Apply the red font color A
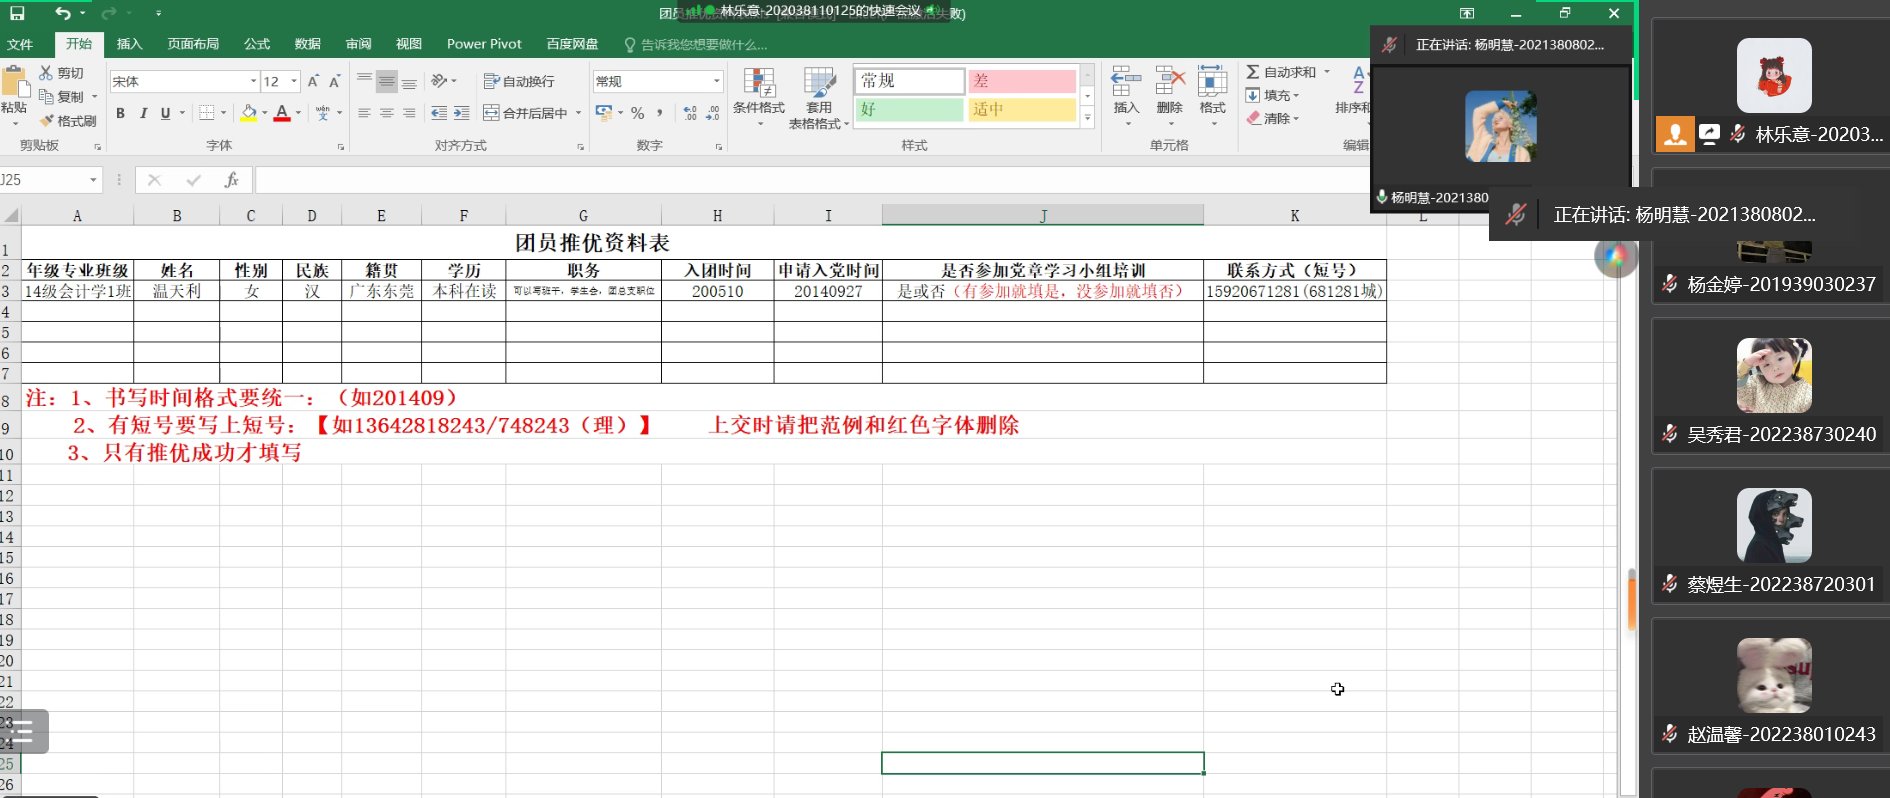1890x798 pixels. point(282,113)
